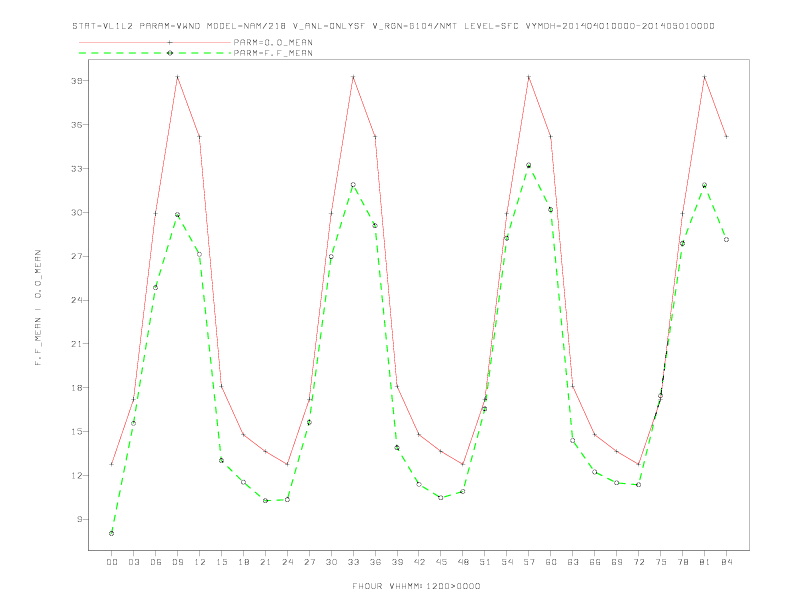Click the FHOUR VHHMM x-axis title
This screenshot has height=612, width=792.
tap(416, 586)
